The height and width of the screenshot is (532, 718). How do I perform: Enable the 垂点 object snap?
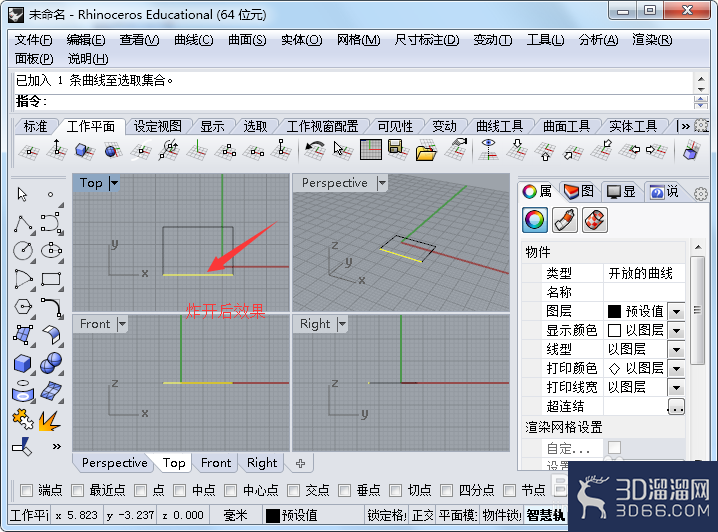pos(344,490)
